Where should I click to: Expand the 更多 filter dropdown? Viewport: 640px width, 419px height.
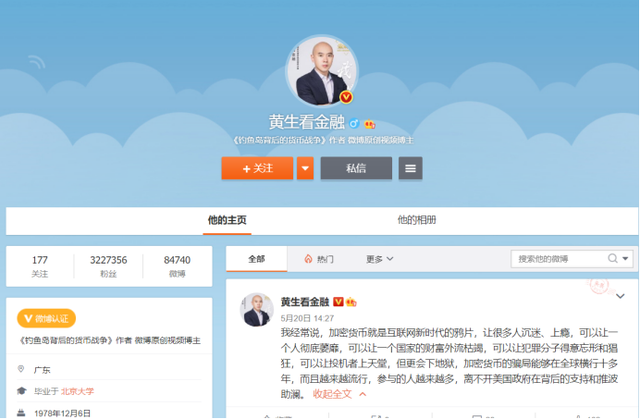tap(379, 259)
